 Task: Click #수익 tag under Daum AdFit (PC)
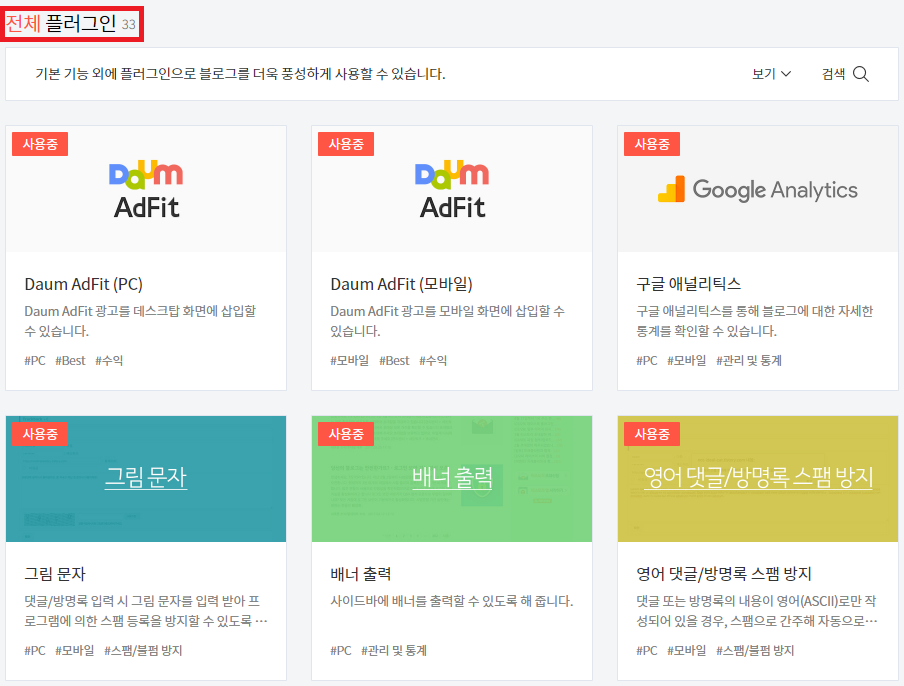coord(109,361)
